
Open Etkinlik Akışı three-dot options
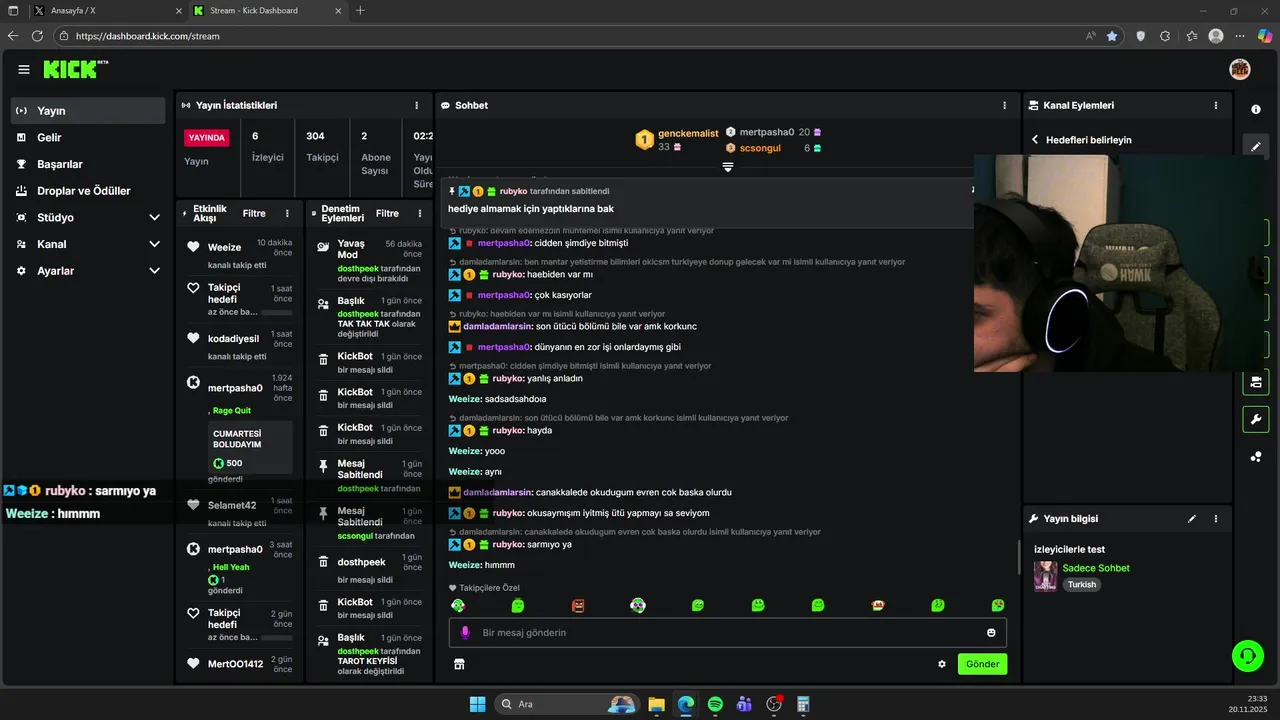[287, 213]
